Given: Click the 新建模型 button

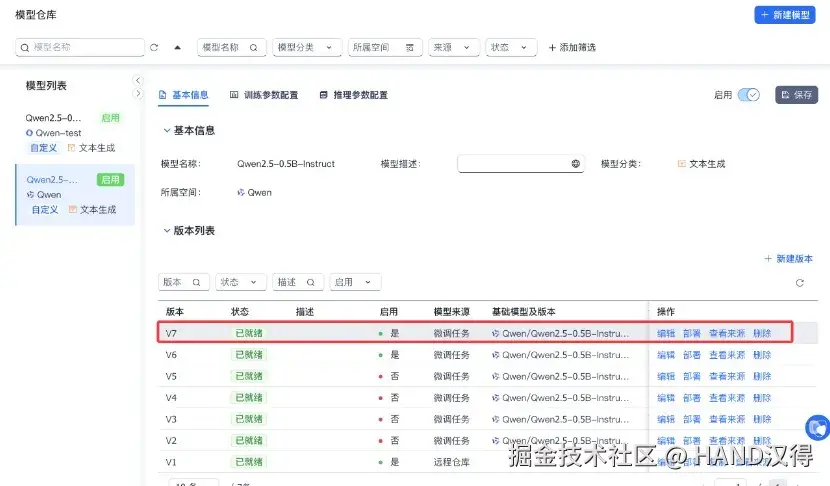Looking at the screenshot, I should [x=784, y=15].
